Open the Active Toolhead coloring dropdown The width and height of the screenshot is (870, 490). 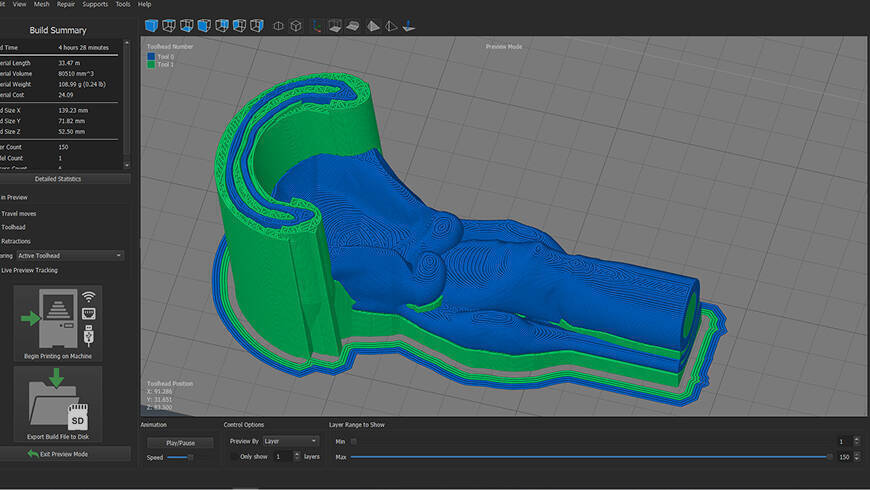pos(70,256)
